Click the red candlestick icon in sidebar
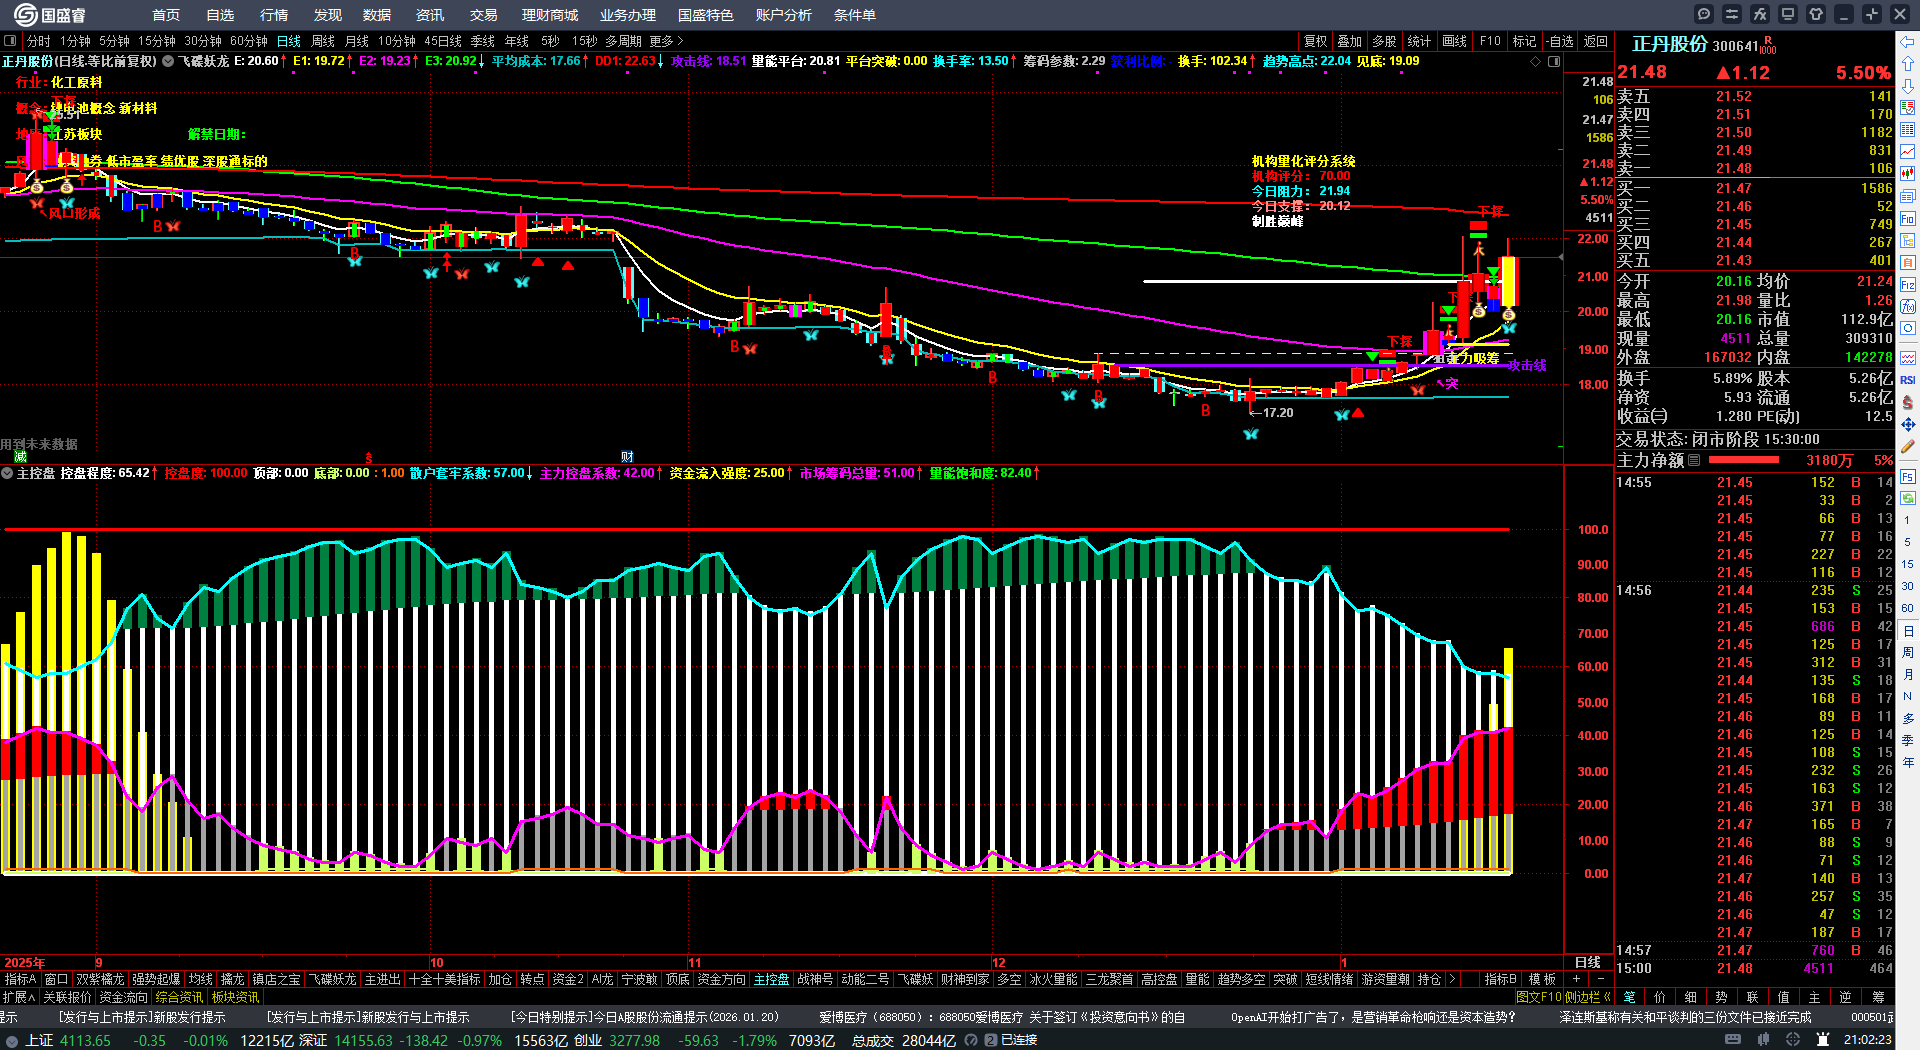The height and width of the screenshot is (1050, 1920). coord(1908,174)
